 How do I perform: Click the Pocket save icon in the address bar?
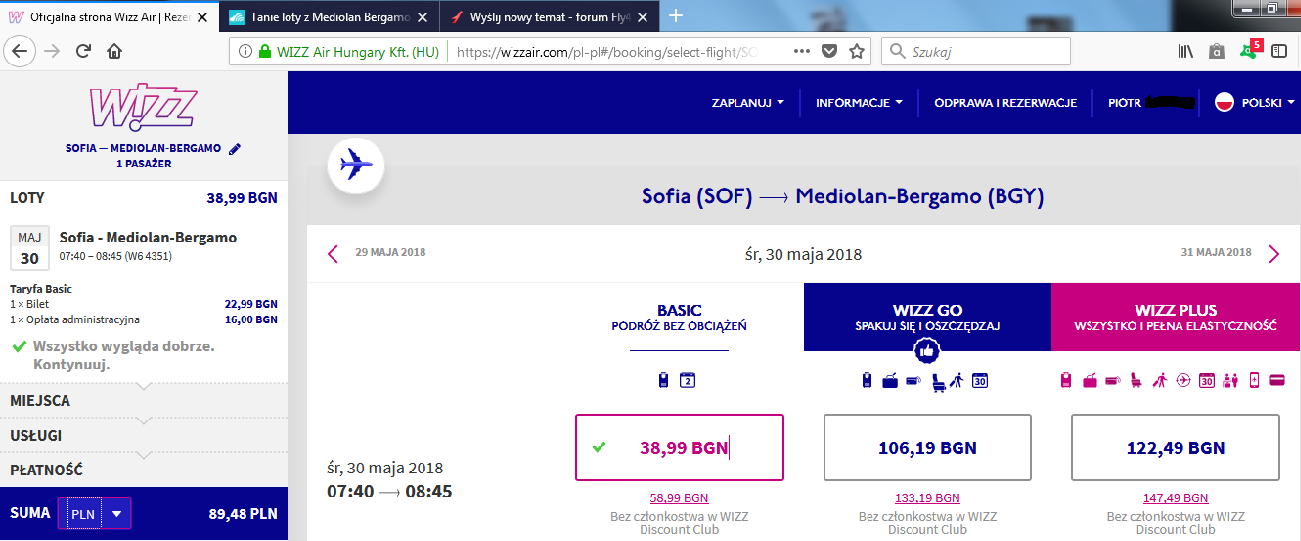(x=829, y=51)
